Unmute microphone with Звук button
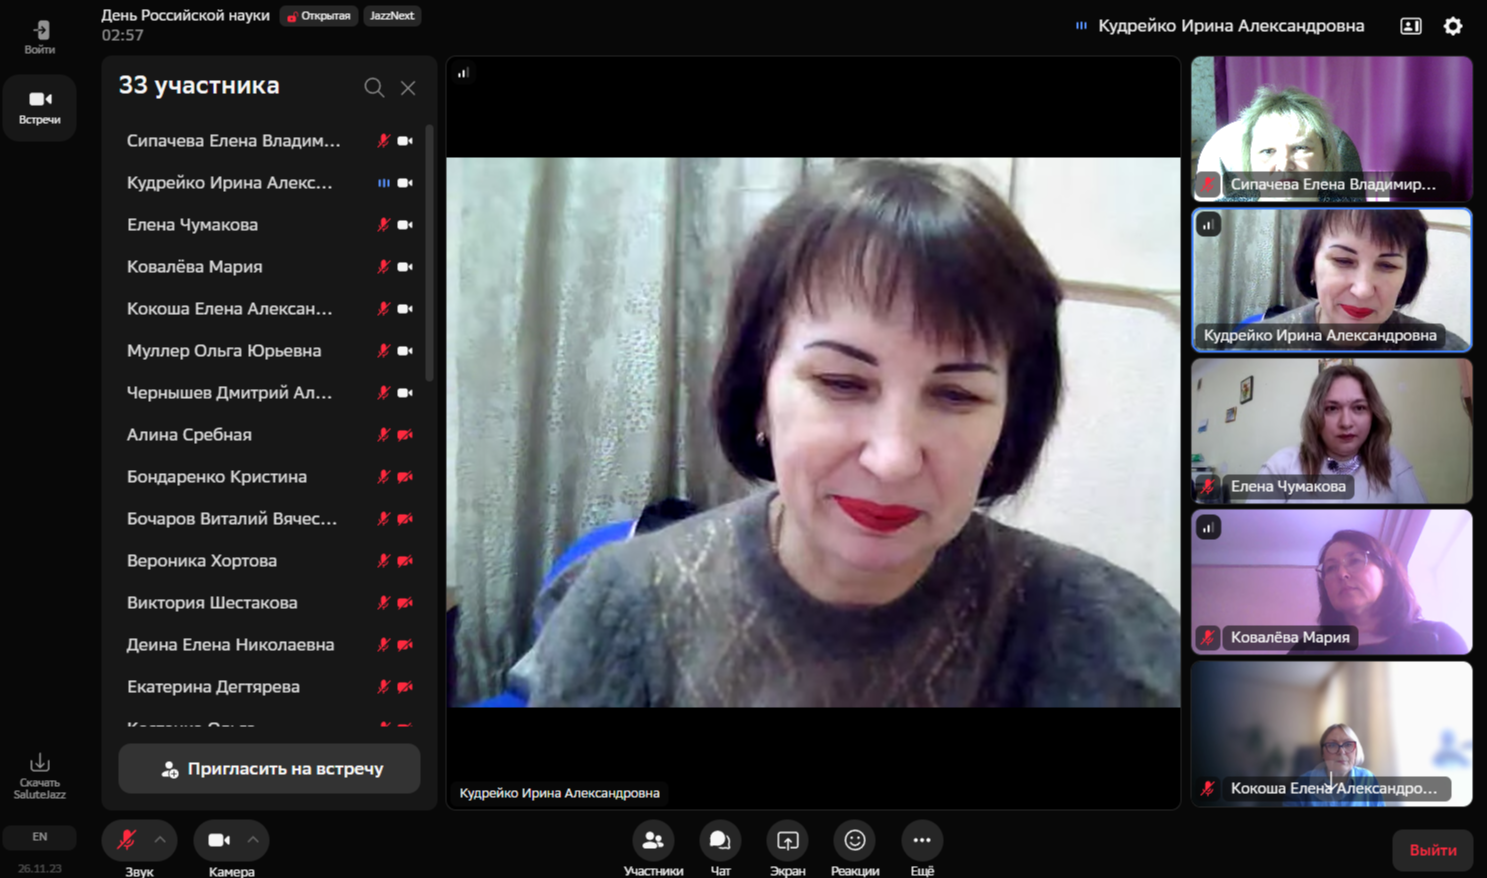The image size is (1487, 878). (x=126, y=841)
